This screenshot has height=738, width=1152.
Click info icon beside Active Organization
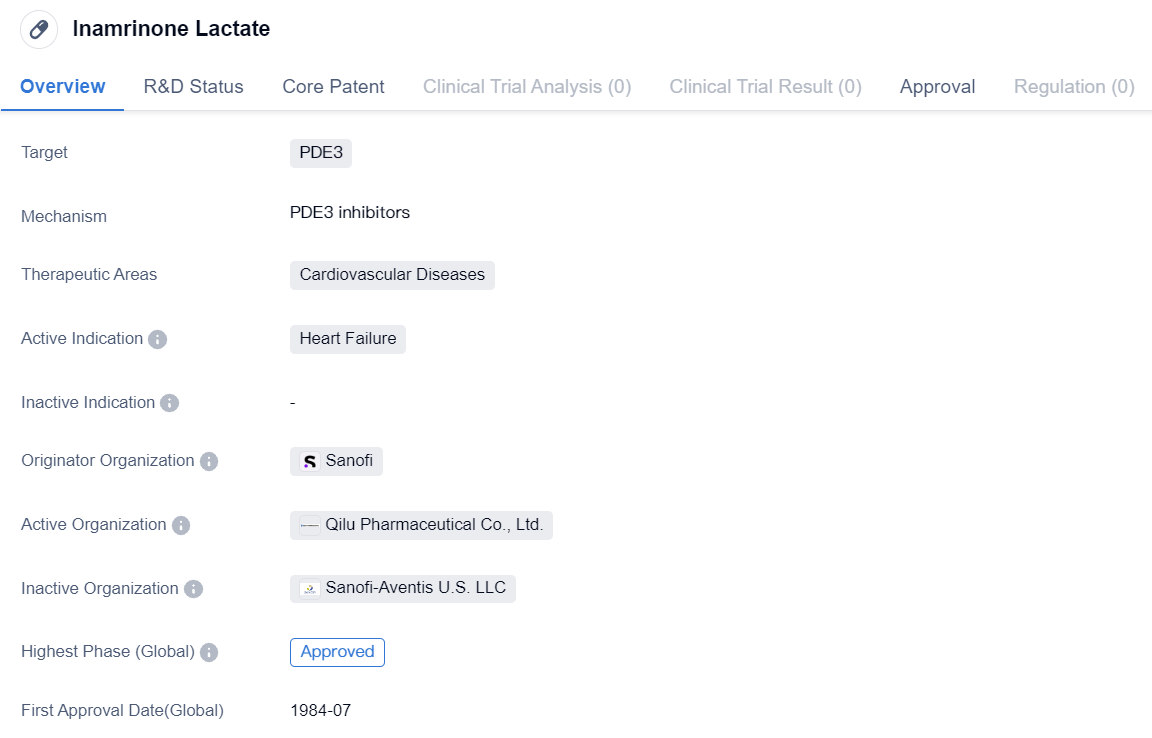[x=181, y=525]
